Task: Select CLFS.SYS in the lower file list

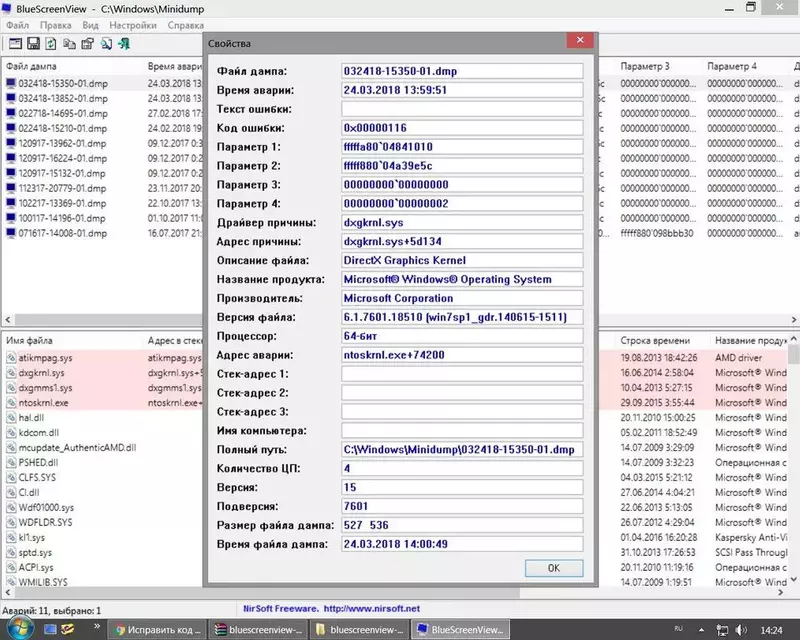Action: (x=37, y=478)
